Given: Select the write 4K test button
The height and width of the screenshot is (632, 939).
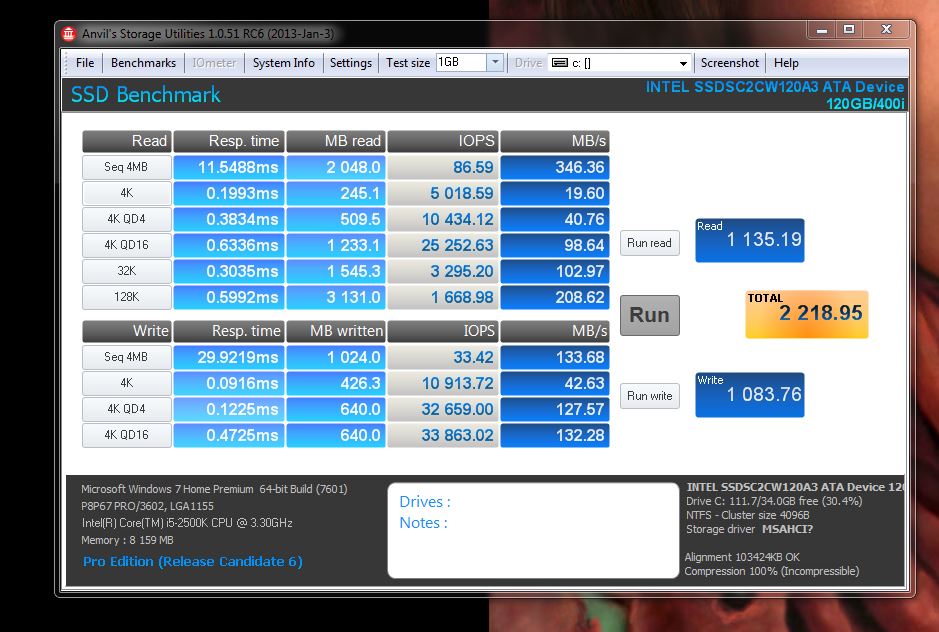Looking at the screenshot, I should coord(126,383).
